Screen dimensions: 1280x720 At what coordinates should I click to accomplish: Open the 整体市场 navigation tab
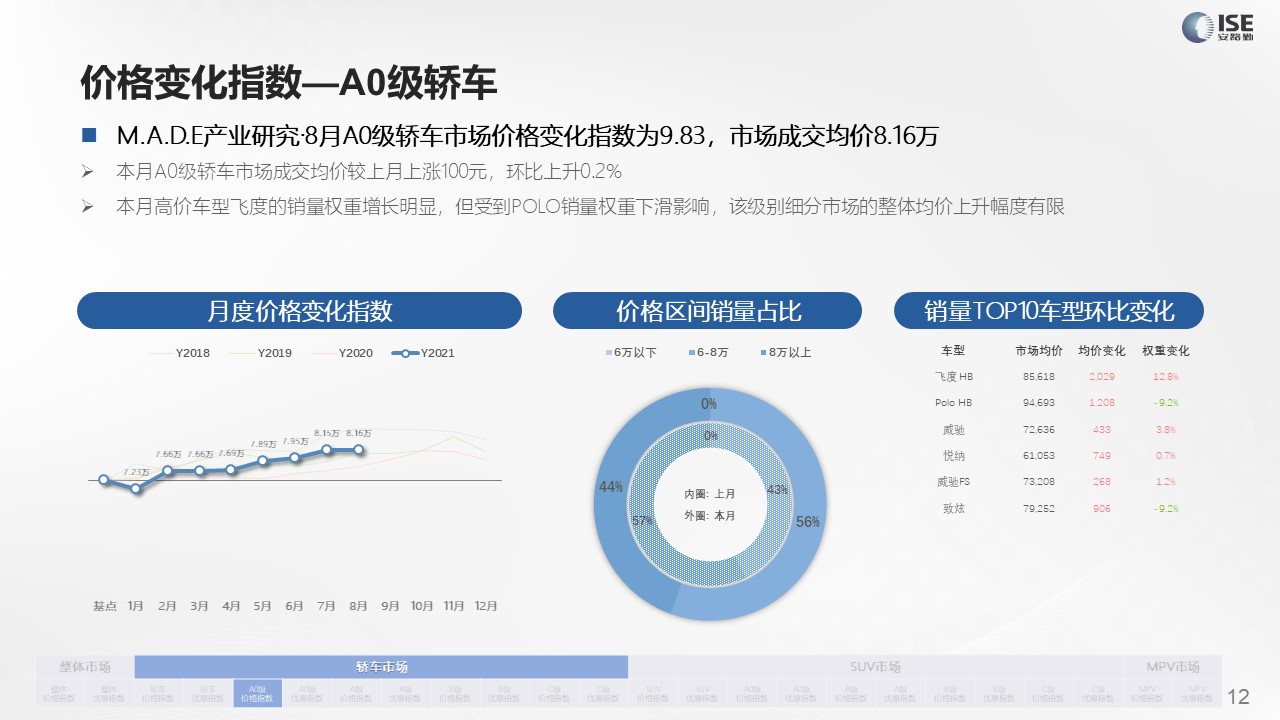click(x=85, y=667)
